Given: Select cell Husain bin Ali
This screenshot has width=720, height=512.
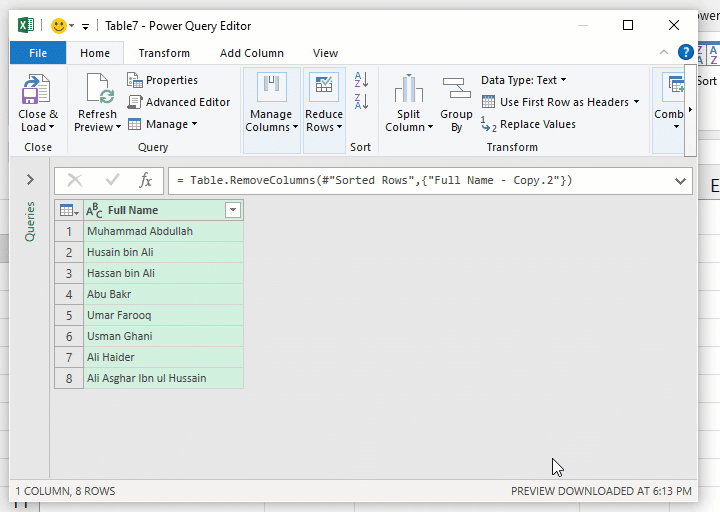Looking at the screenshot, I should [x=163, y=252].
